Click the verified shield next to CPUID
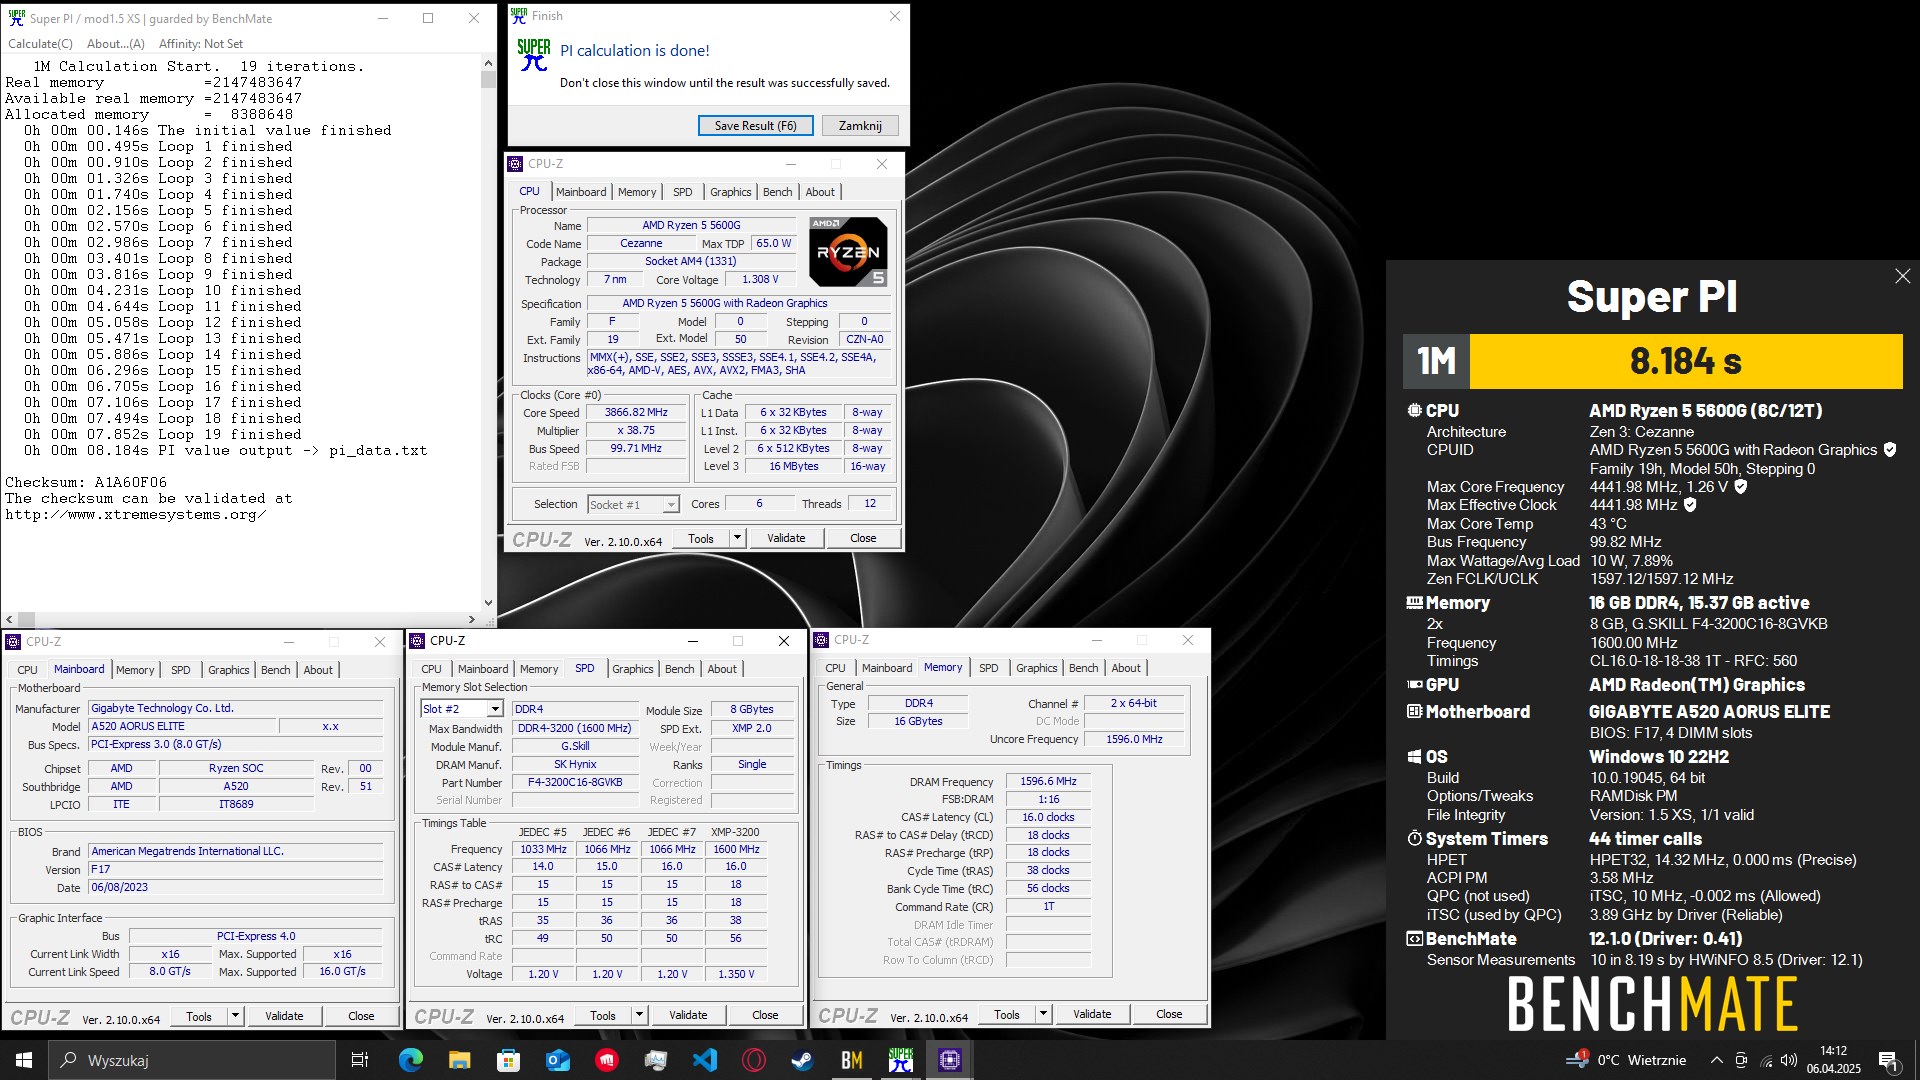This screenshot has width=1920, height=1080. (x=1889, y=450)
